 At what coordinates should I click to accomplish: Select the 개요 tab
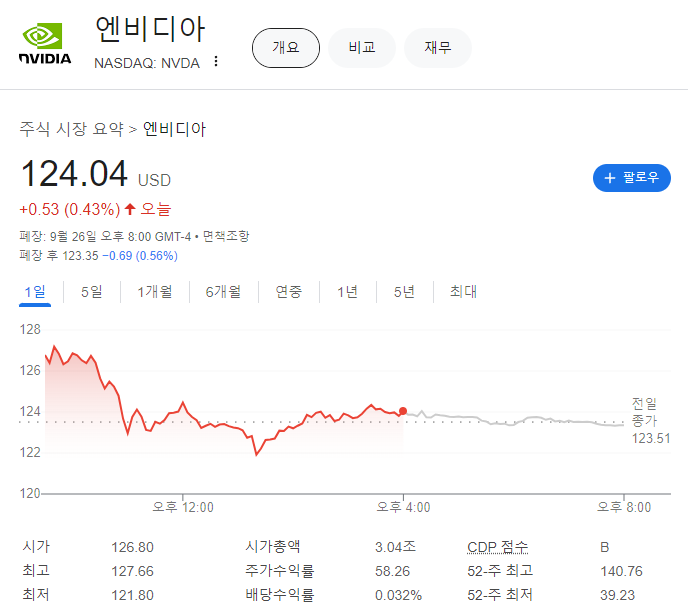coord(286,47)
